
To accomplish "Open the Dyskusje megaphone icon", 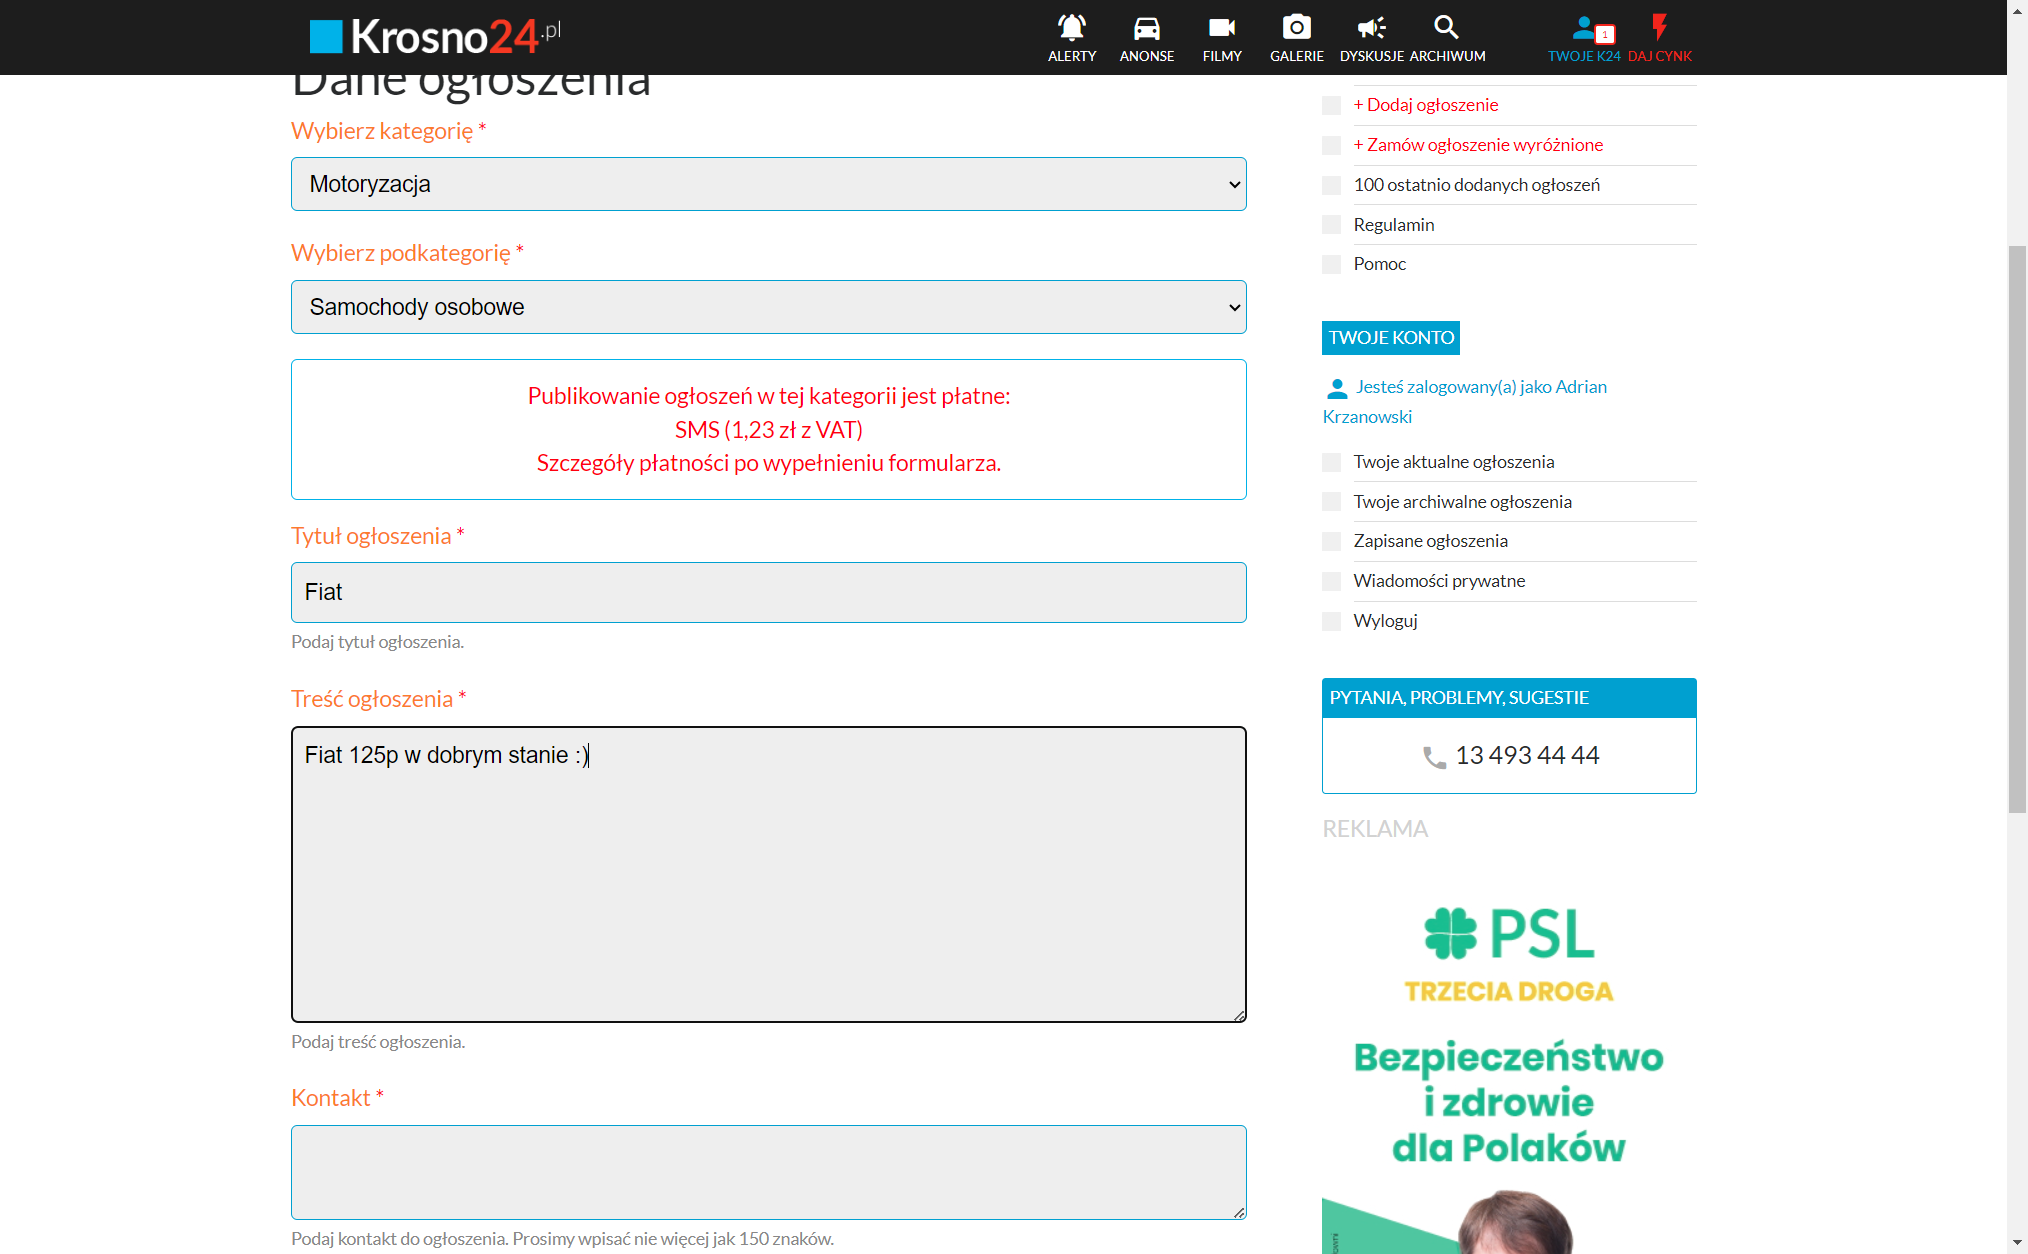I will tap(1371, 27).
